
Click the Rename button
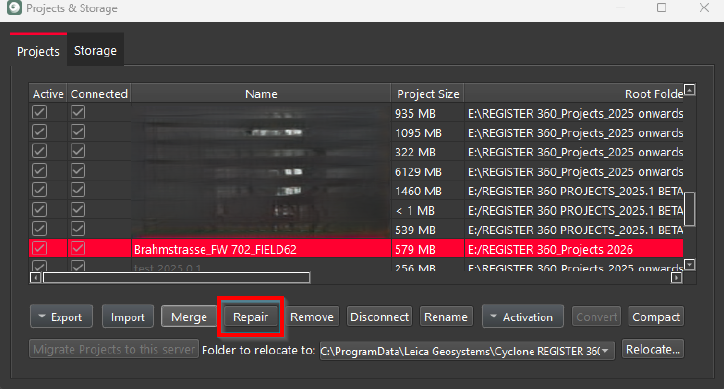point(446,317)
